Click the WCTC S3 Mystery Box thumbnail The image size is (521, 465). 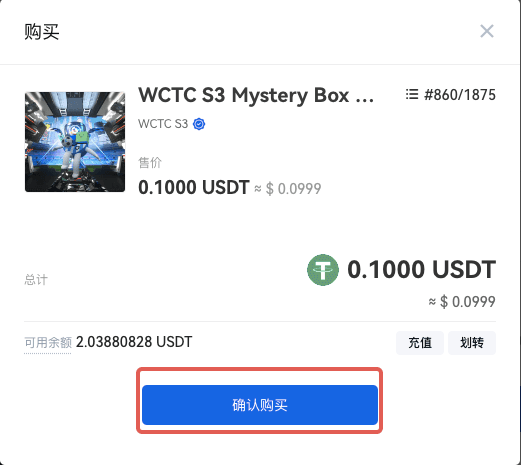(75, 142)
